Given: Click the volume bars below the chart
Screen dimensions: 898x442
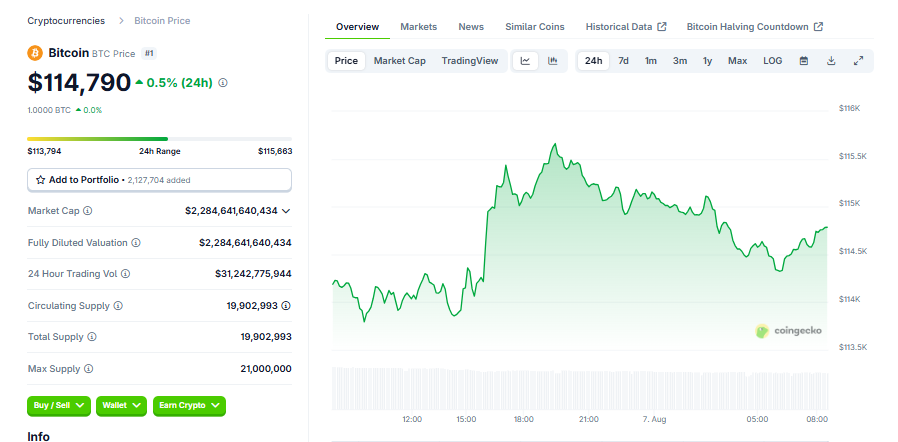Looking at the screenshot, I should click(580, 388).
